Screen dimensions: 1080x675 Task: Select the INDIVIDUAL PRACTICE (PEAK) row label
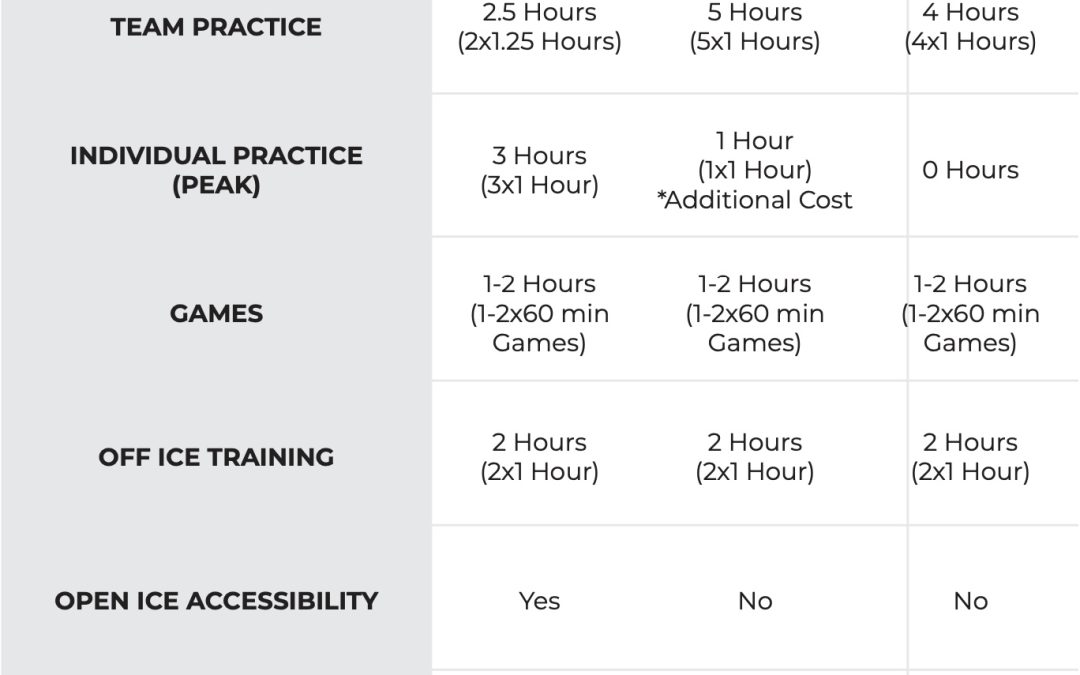216,170
